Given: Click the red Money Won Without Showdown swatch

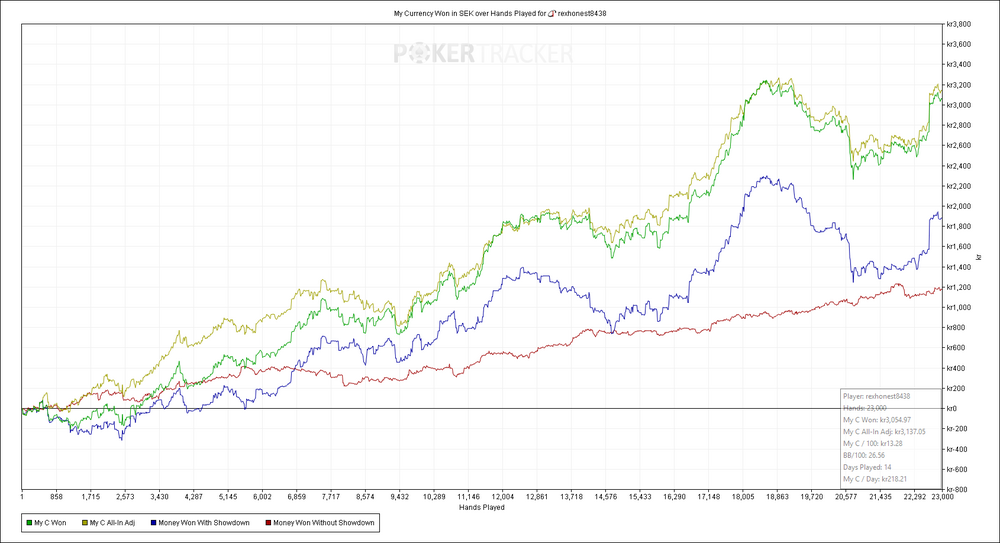Looking at the screenshot, I should [268, 523].
